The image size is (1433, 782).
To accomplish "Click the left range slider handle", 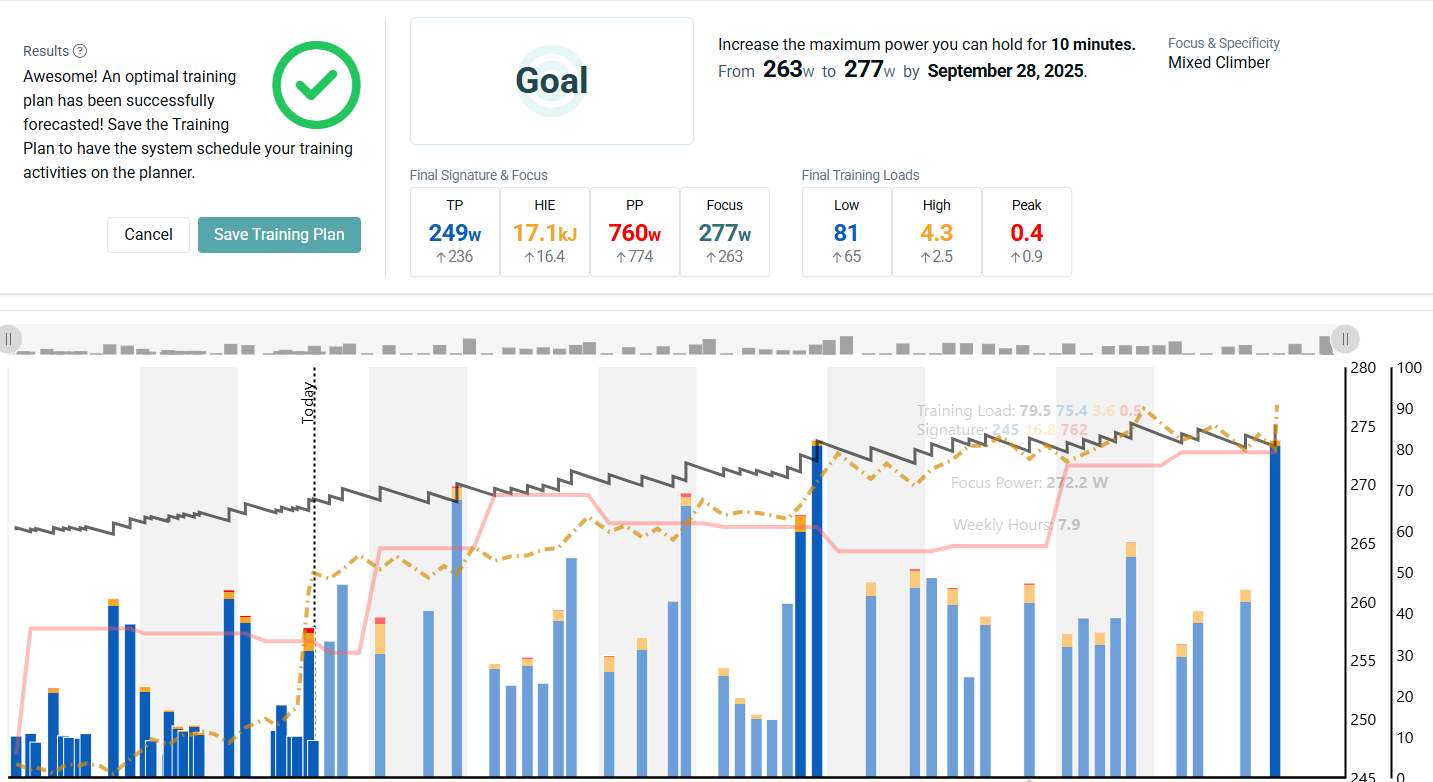I will point(9,339).
